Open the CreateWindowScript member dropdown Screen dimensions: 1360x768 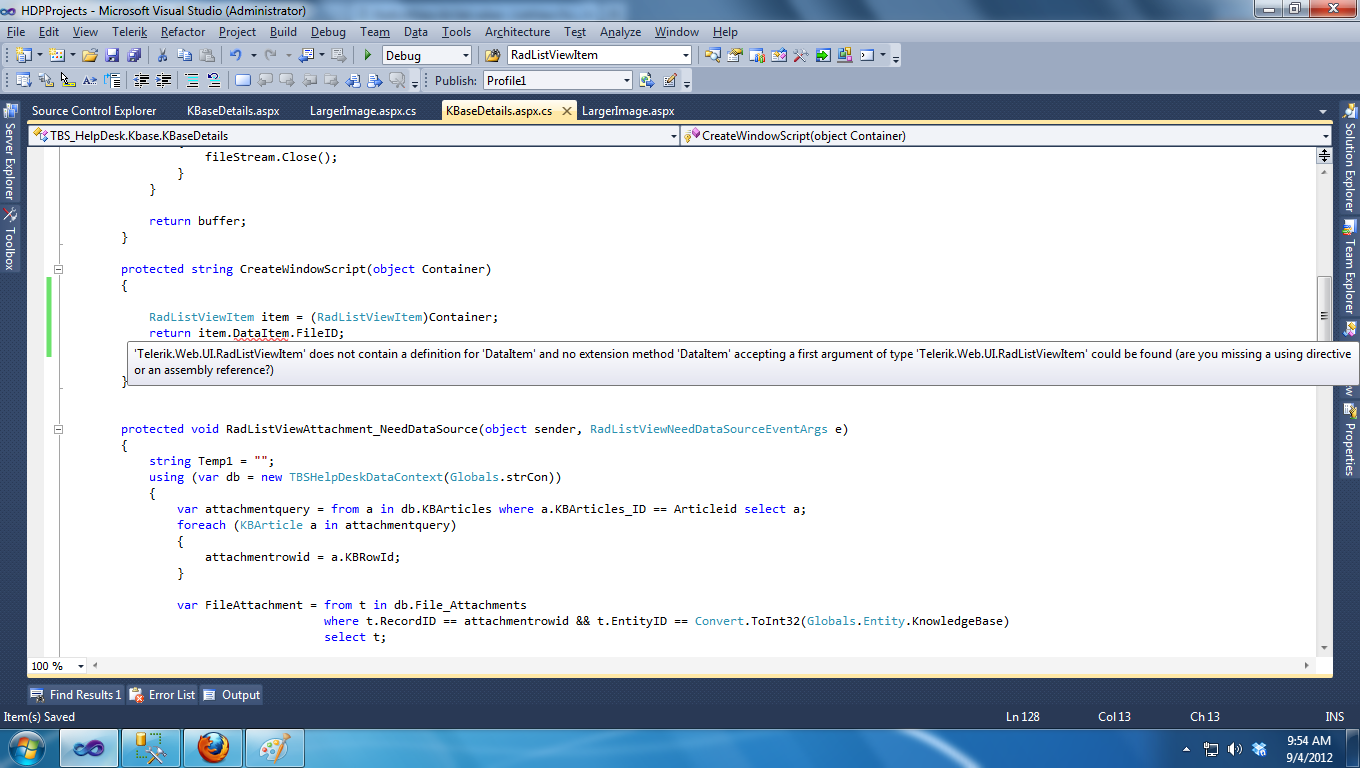(x=1326, y=136)
